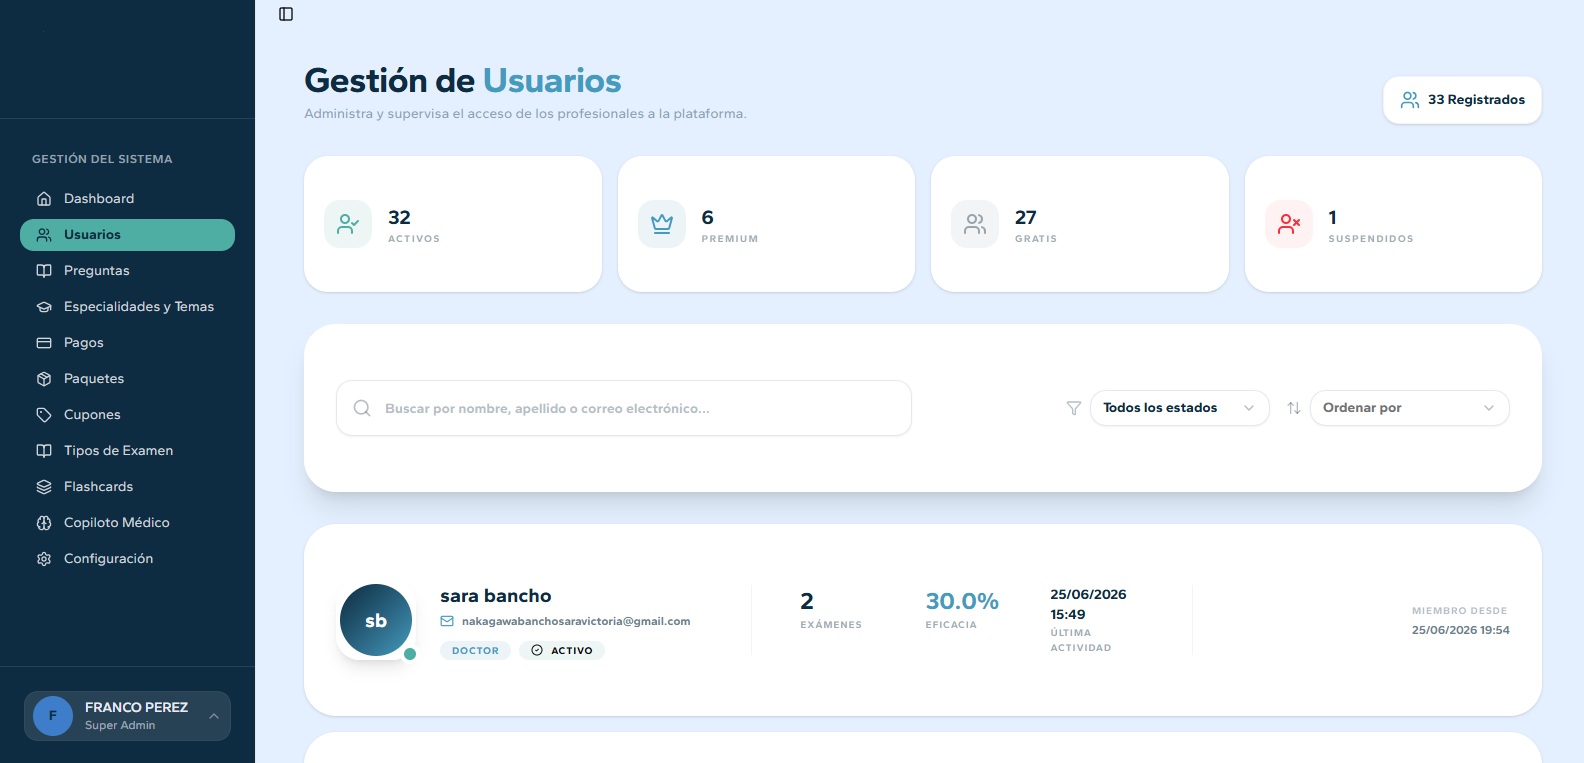This screenshot has height=763, width=1584.
Task: Click the 27 Gratis stat card
Action: pos(1080,224)
